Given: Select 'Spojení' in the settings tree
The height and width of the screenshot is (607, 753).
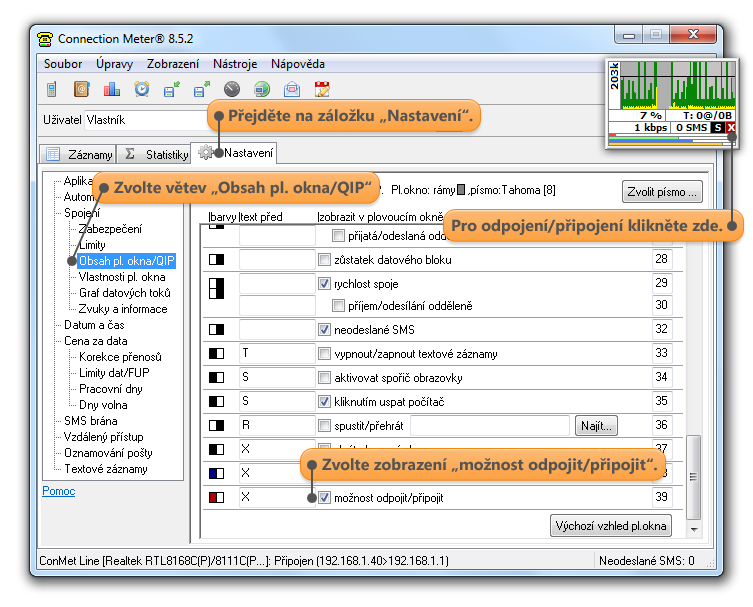Looking at the screenshot, I should (x=82, y=213).
